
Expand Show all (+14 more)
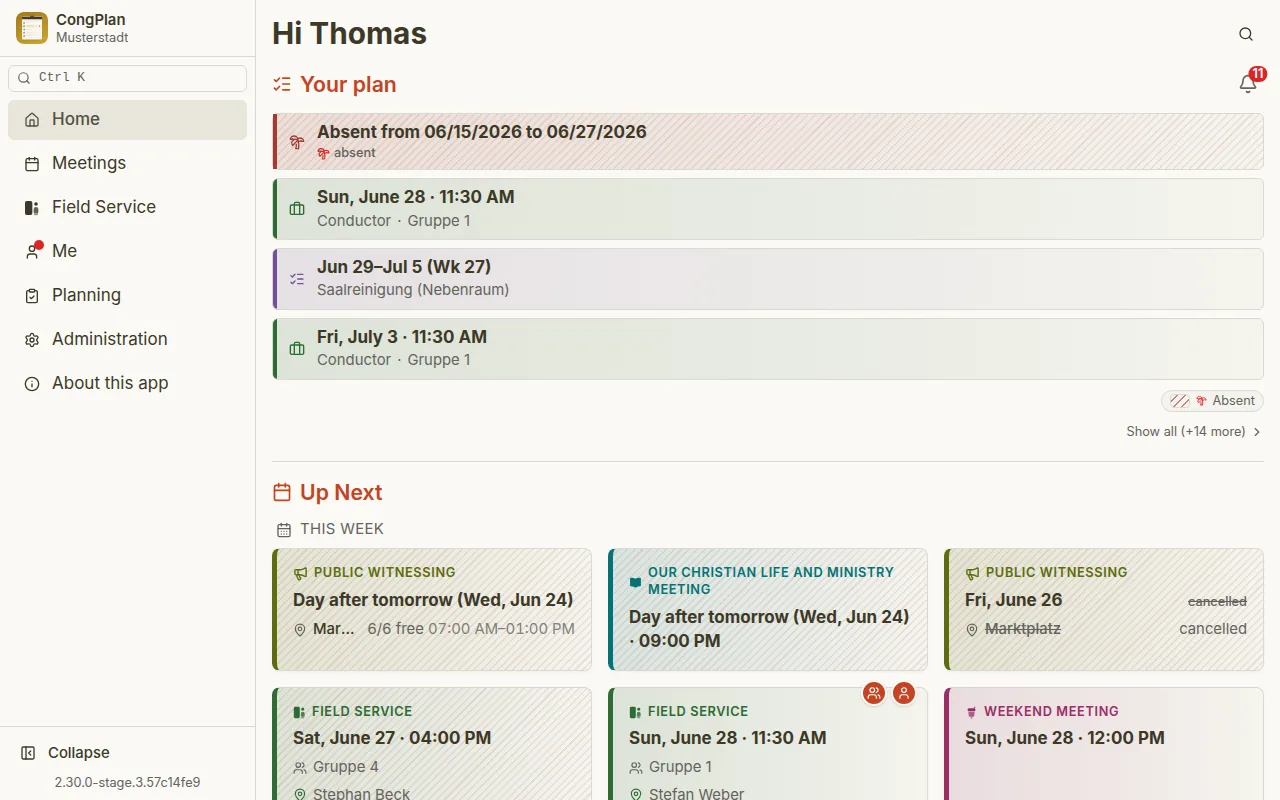(x=1194, y=432)
